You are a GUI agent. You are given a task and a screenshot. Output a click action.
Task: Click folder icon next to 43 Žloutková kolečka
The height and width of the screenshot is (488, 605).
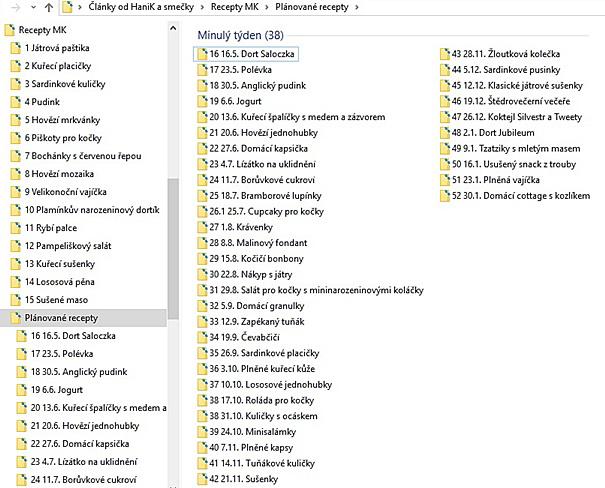click(443, 54)
